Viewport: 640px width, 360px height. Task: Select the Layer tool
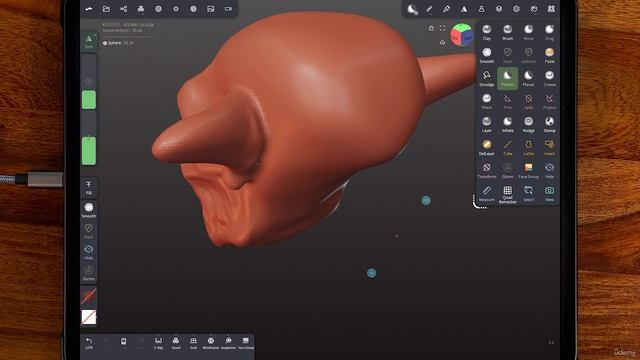tap(487, 124)
